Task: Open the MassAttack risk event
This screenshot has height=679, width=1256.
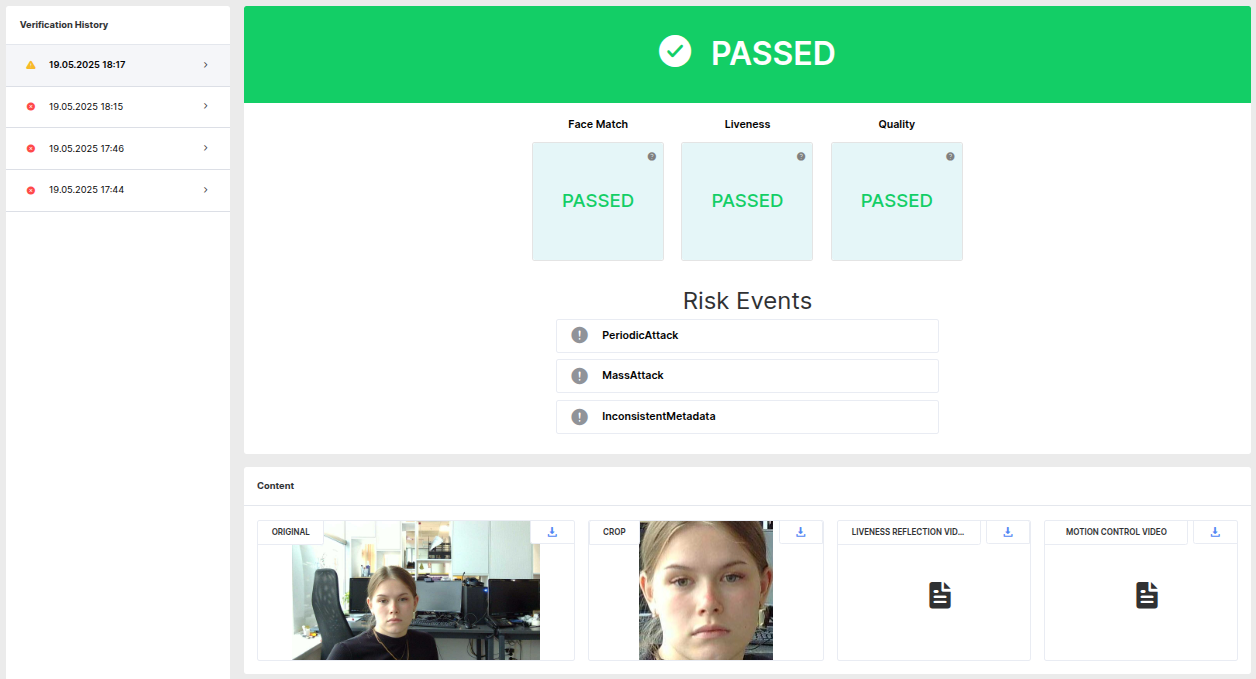Action: point(747,376)
